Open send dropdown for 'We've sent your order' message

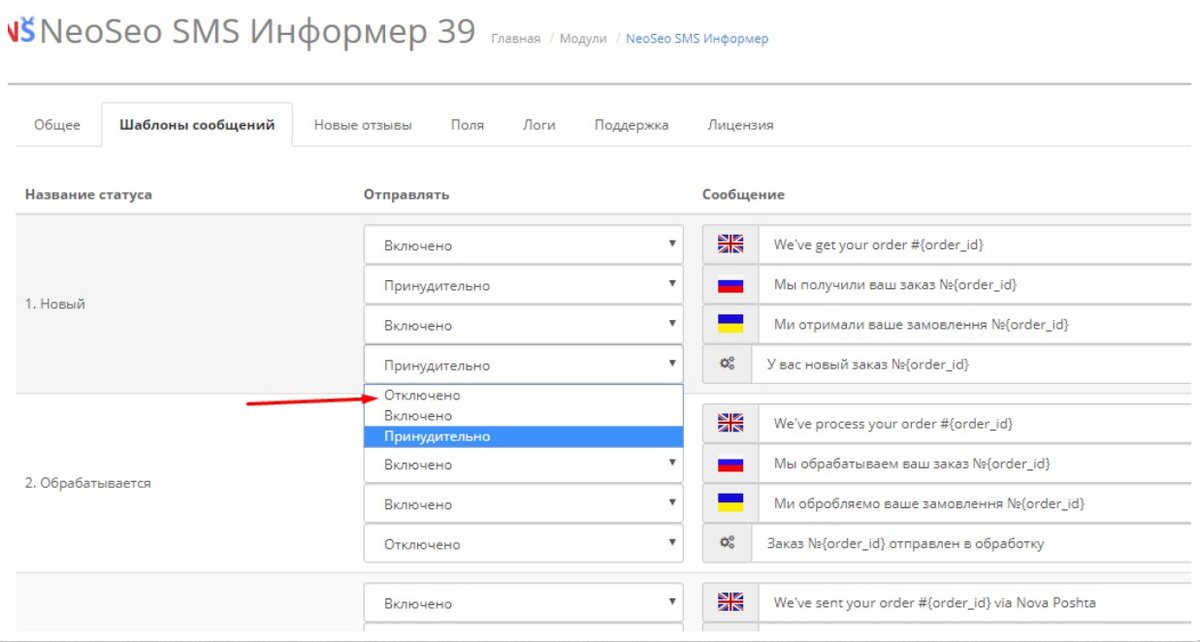[x=523, y=603]
